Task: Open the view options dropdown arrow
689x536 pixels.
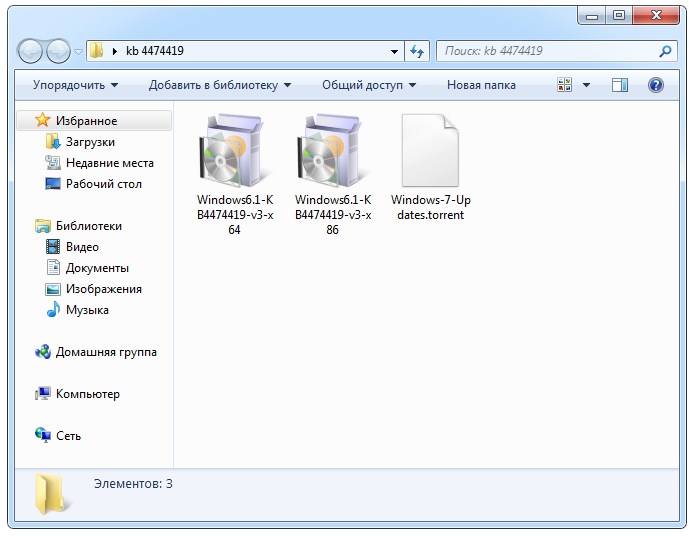Action: point(586,85)
